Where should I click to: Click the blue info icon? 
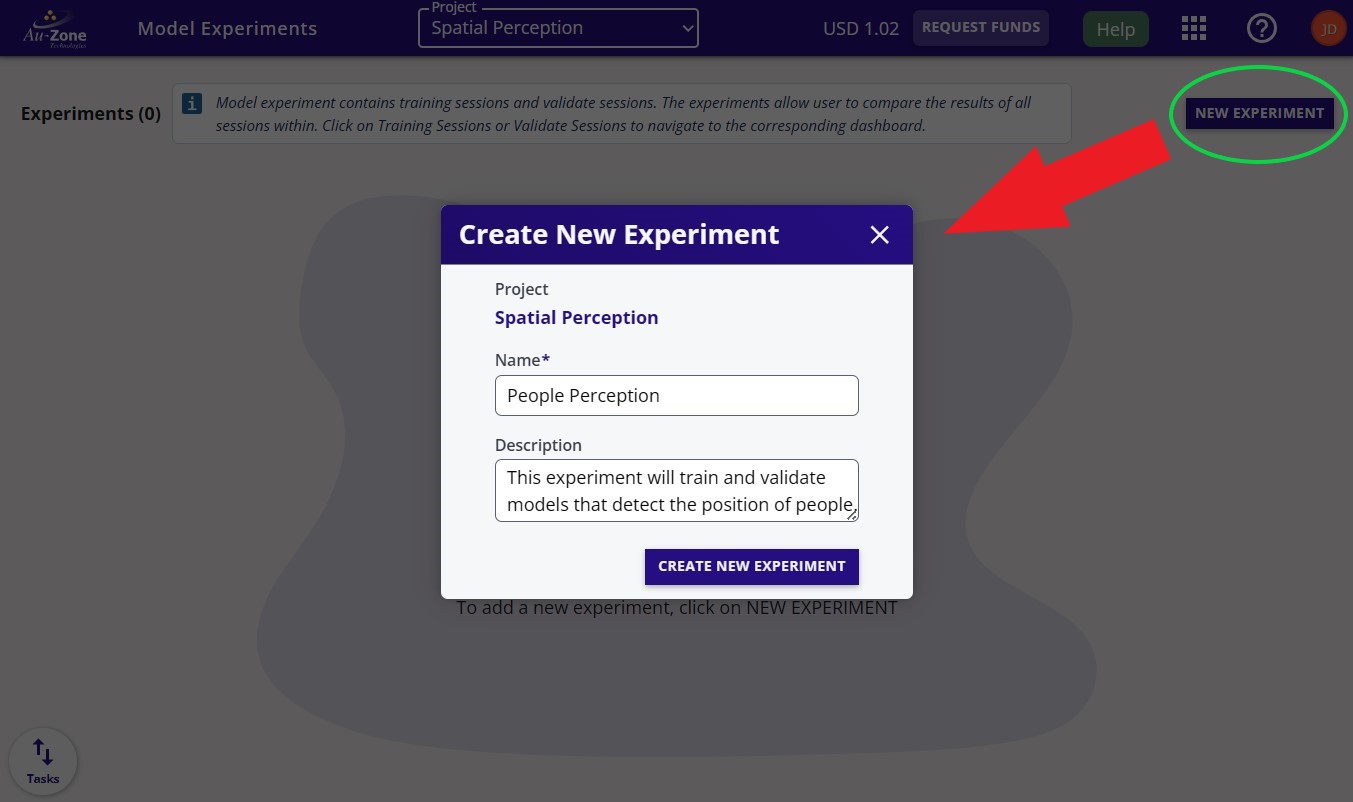click(192, 103)
